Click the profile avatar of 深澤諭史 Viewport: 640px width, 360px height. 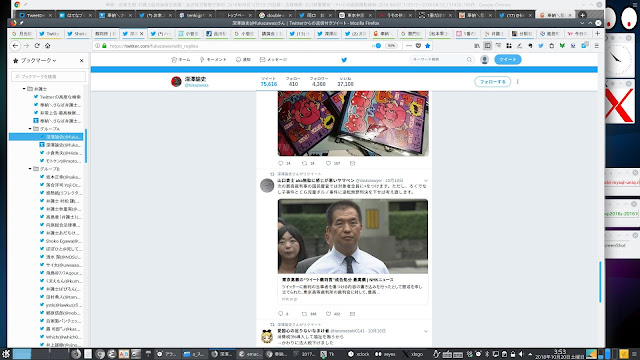click(176, 82)
